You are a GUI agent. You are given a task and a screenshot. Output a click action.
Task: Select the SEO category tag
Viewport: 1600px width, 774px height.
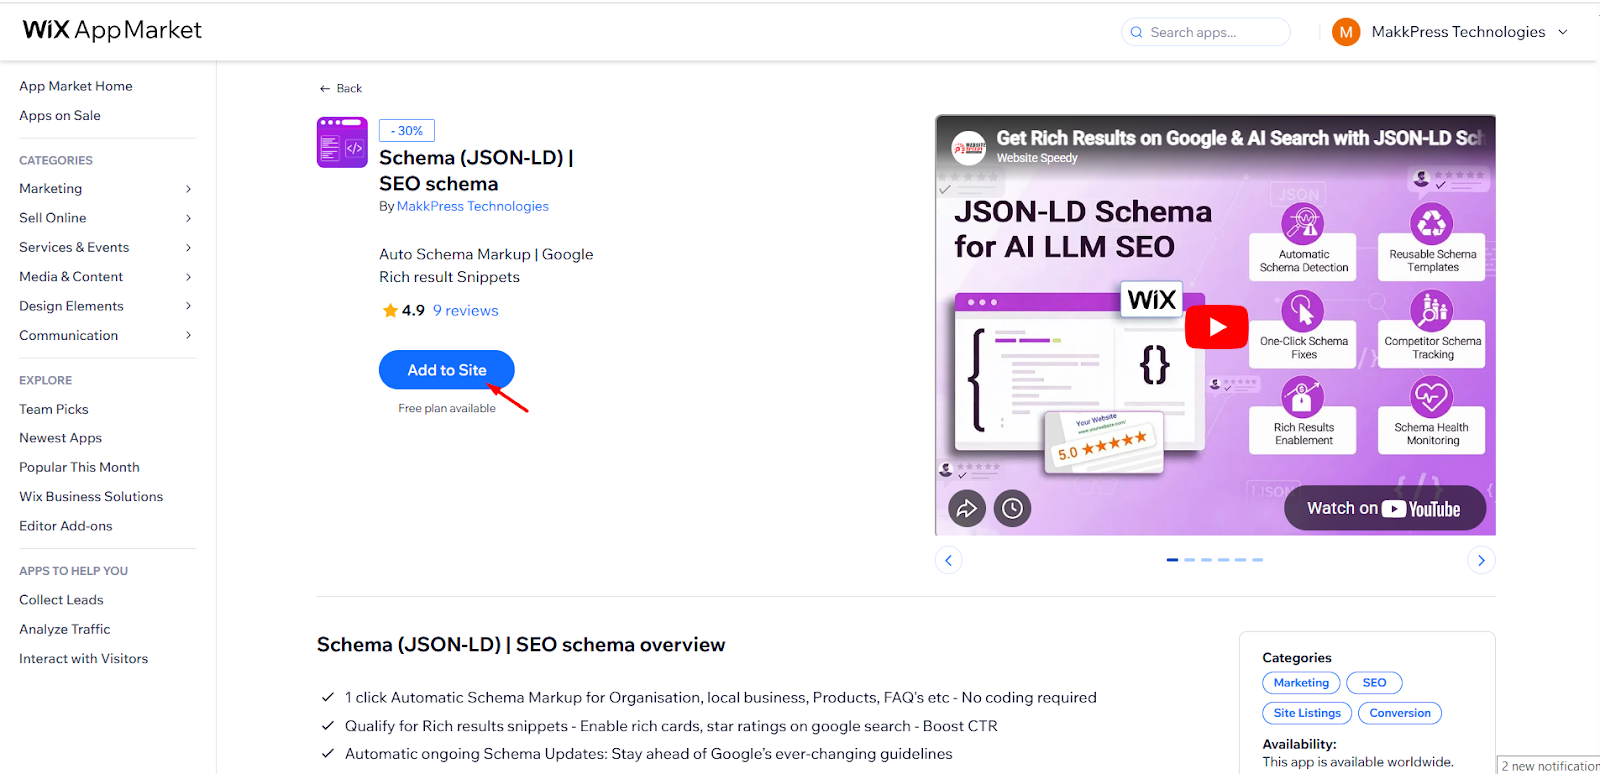coord(1374,683)
